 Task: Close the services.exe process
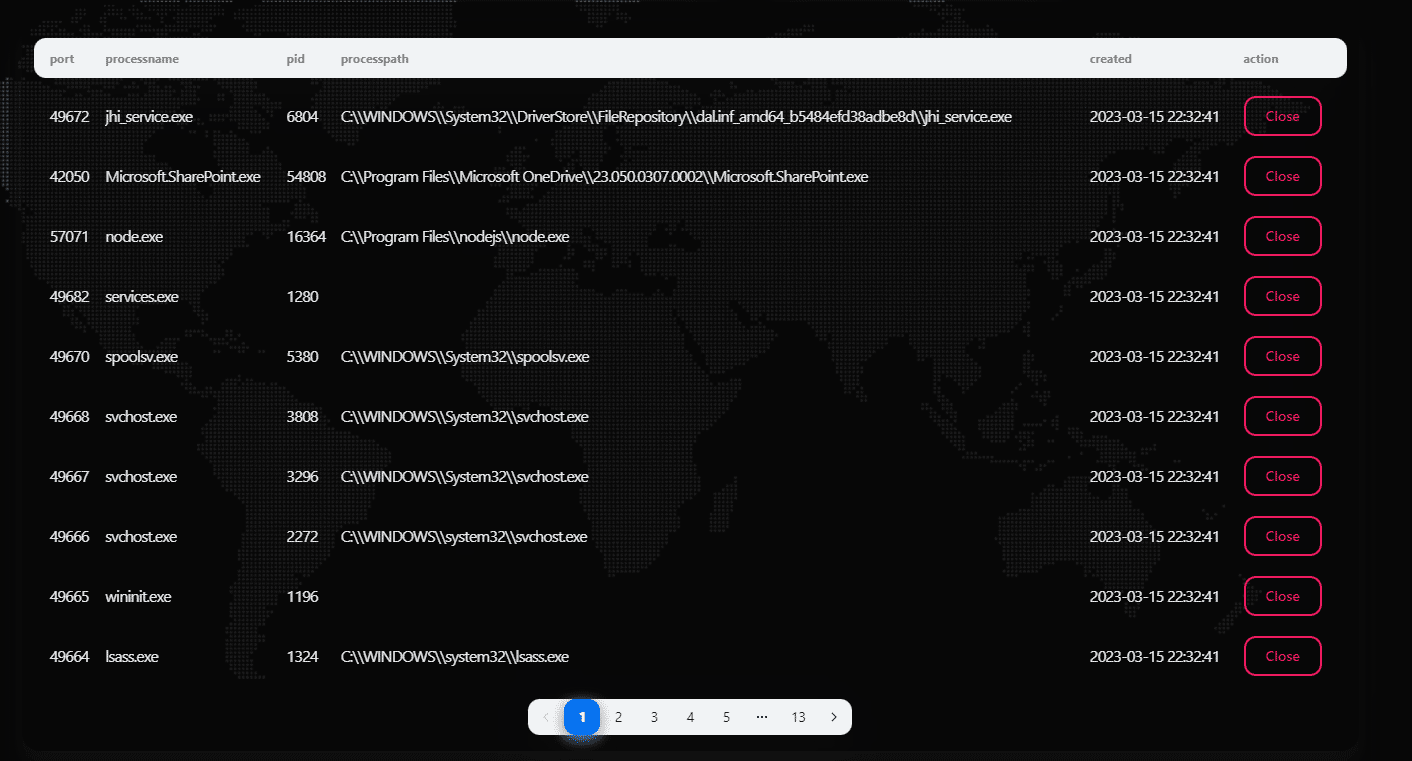click(1282, 296)
